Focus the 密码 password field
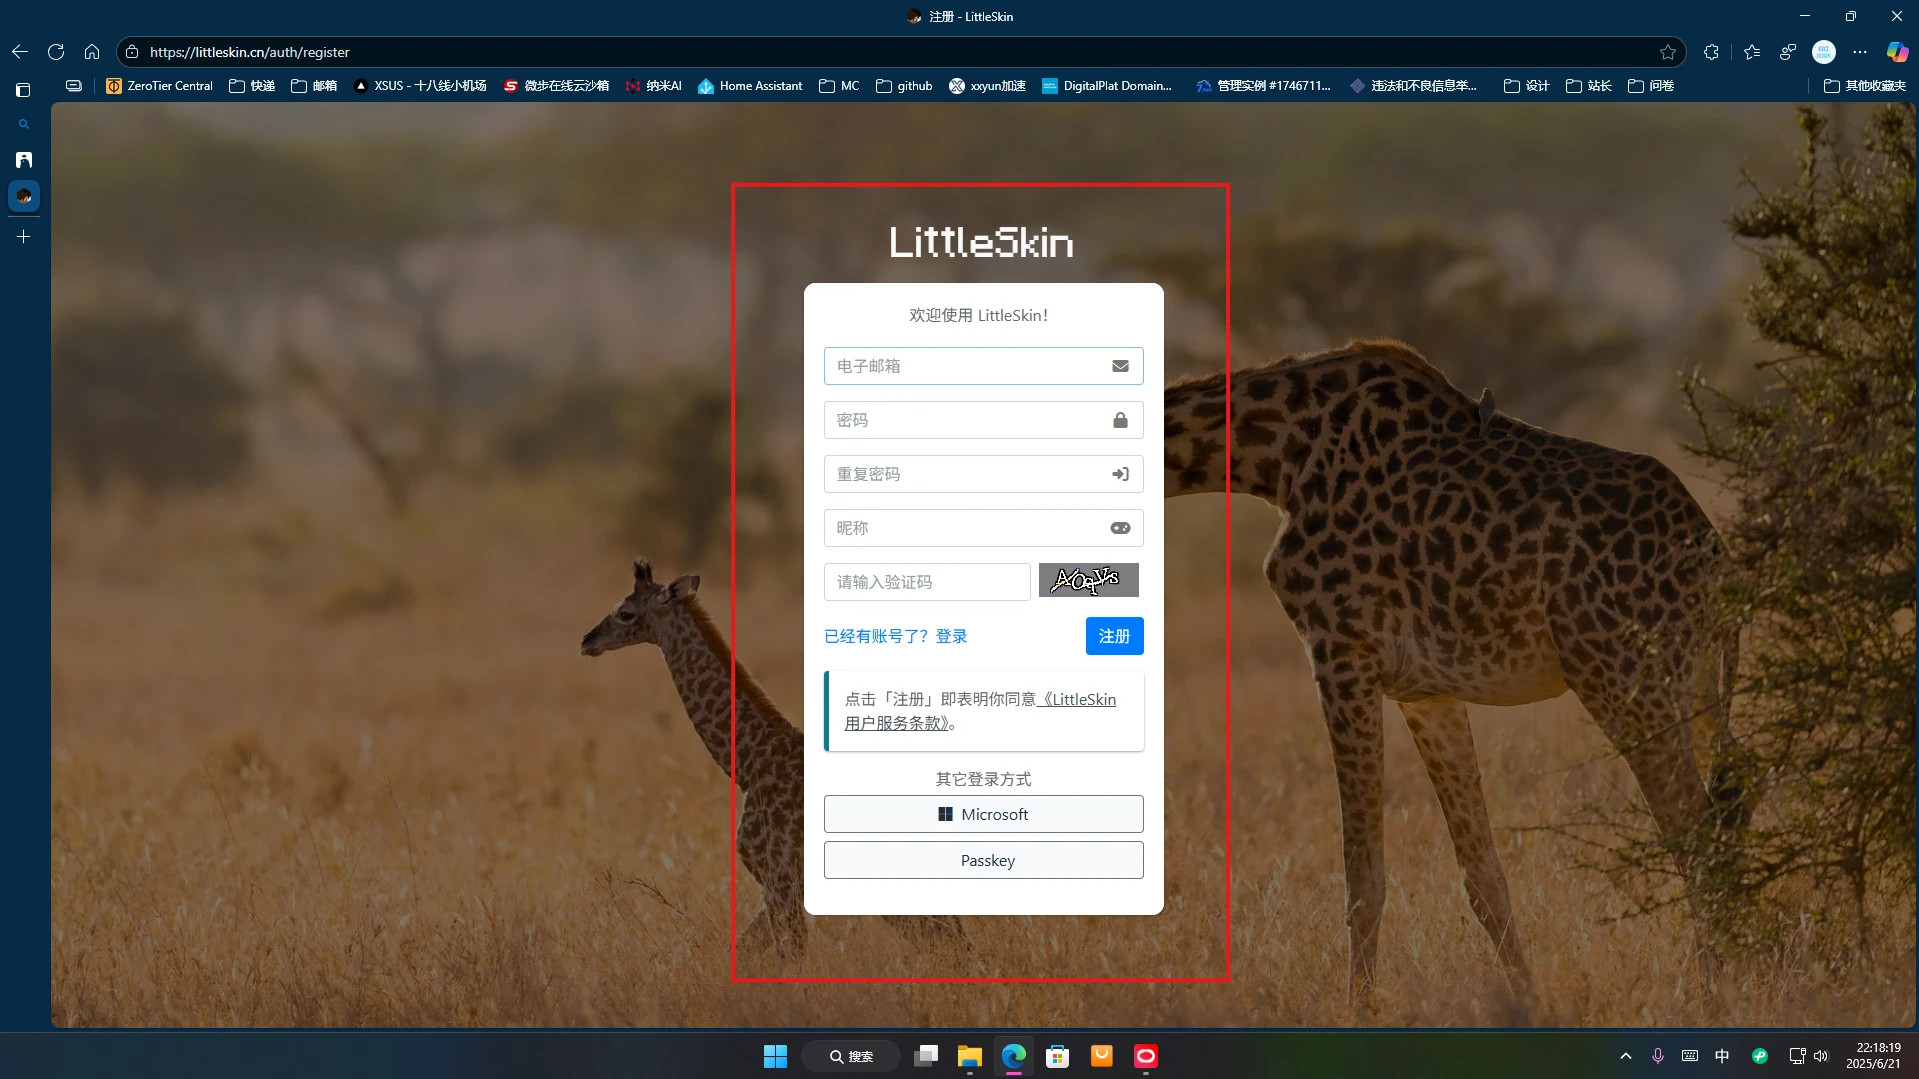 click(x=983, y=420)
